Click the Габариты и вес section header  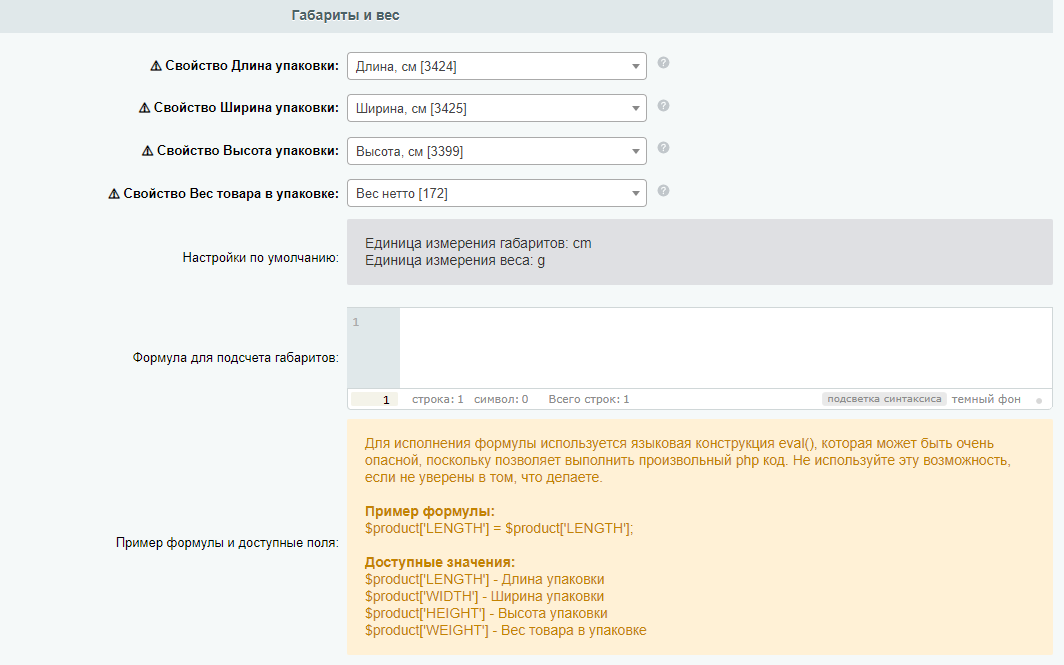click(x=345, y=15)
